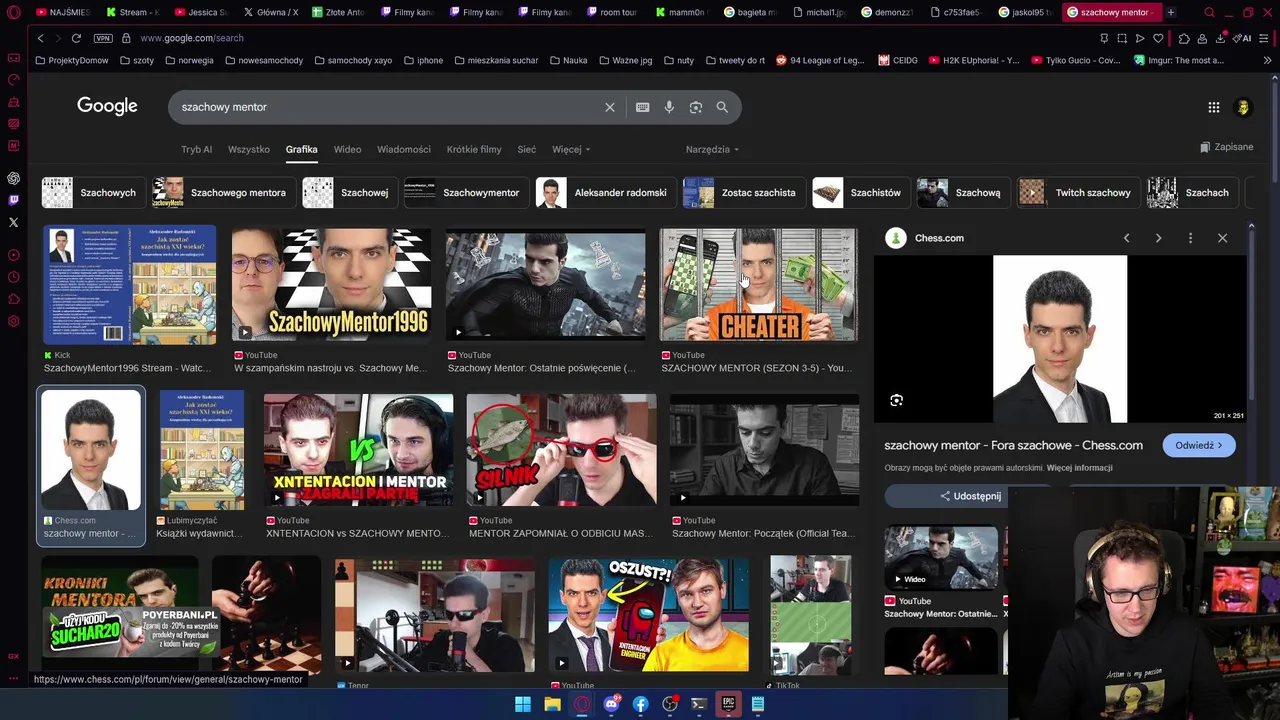Start voice search with the microphone
Viewport: 1280px width, 720px height.
(669, 107)
